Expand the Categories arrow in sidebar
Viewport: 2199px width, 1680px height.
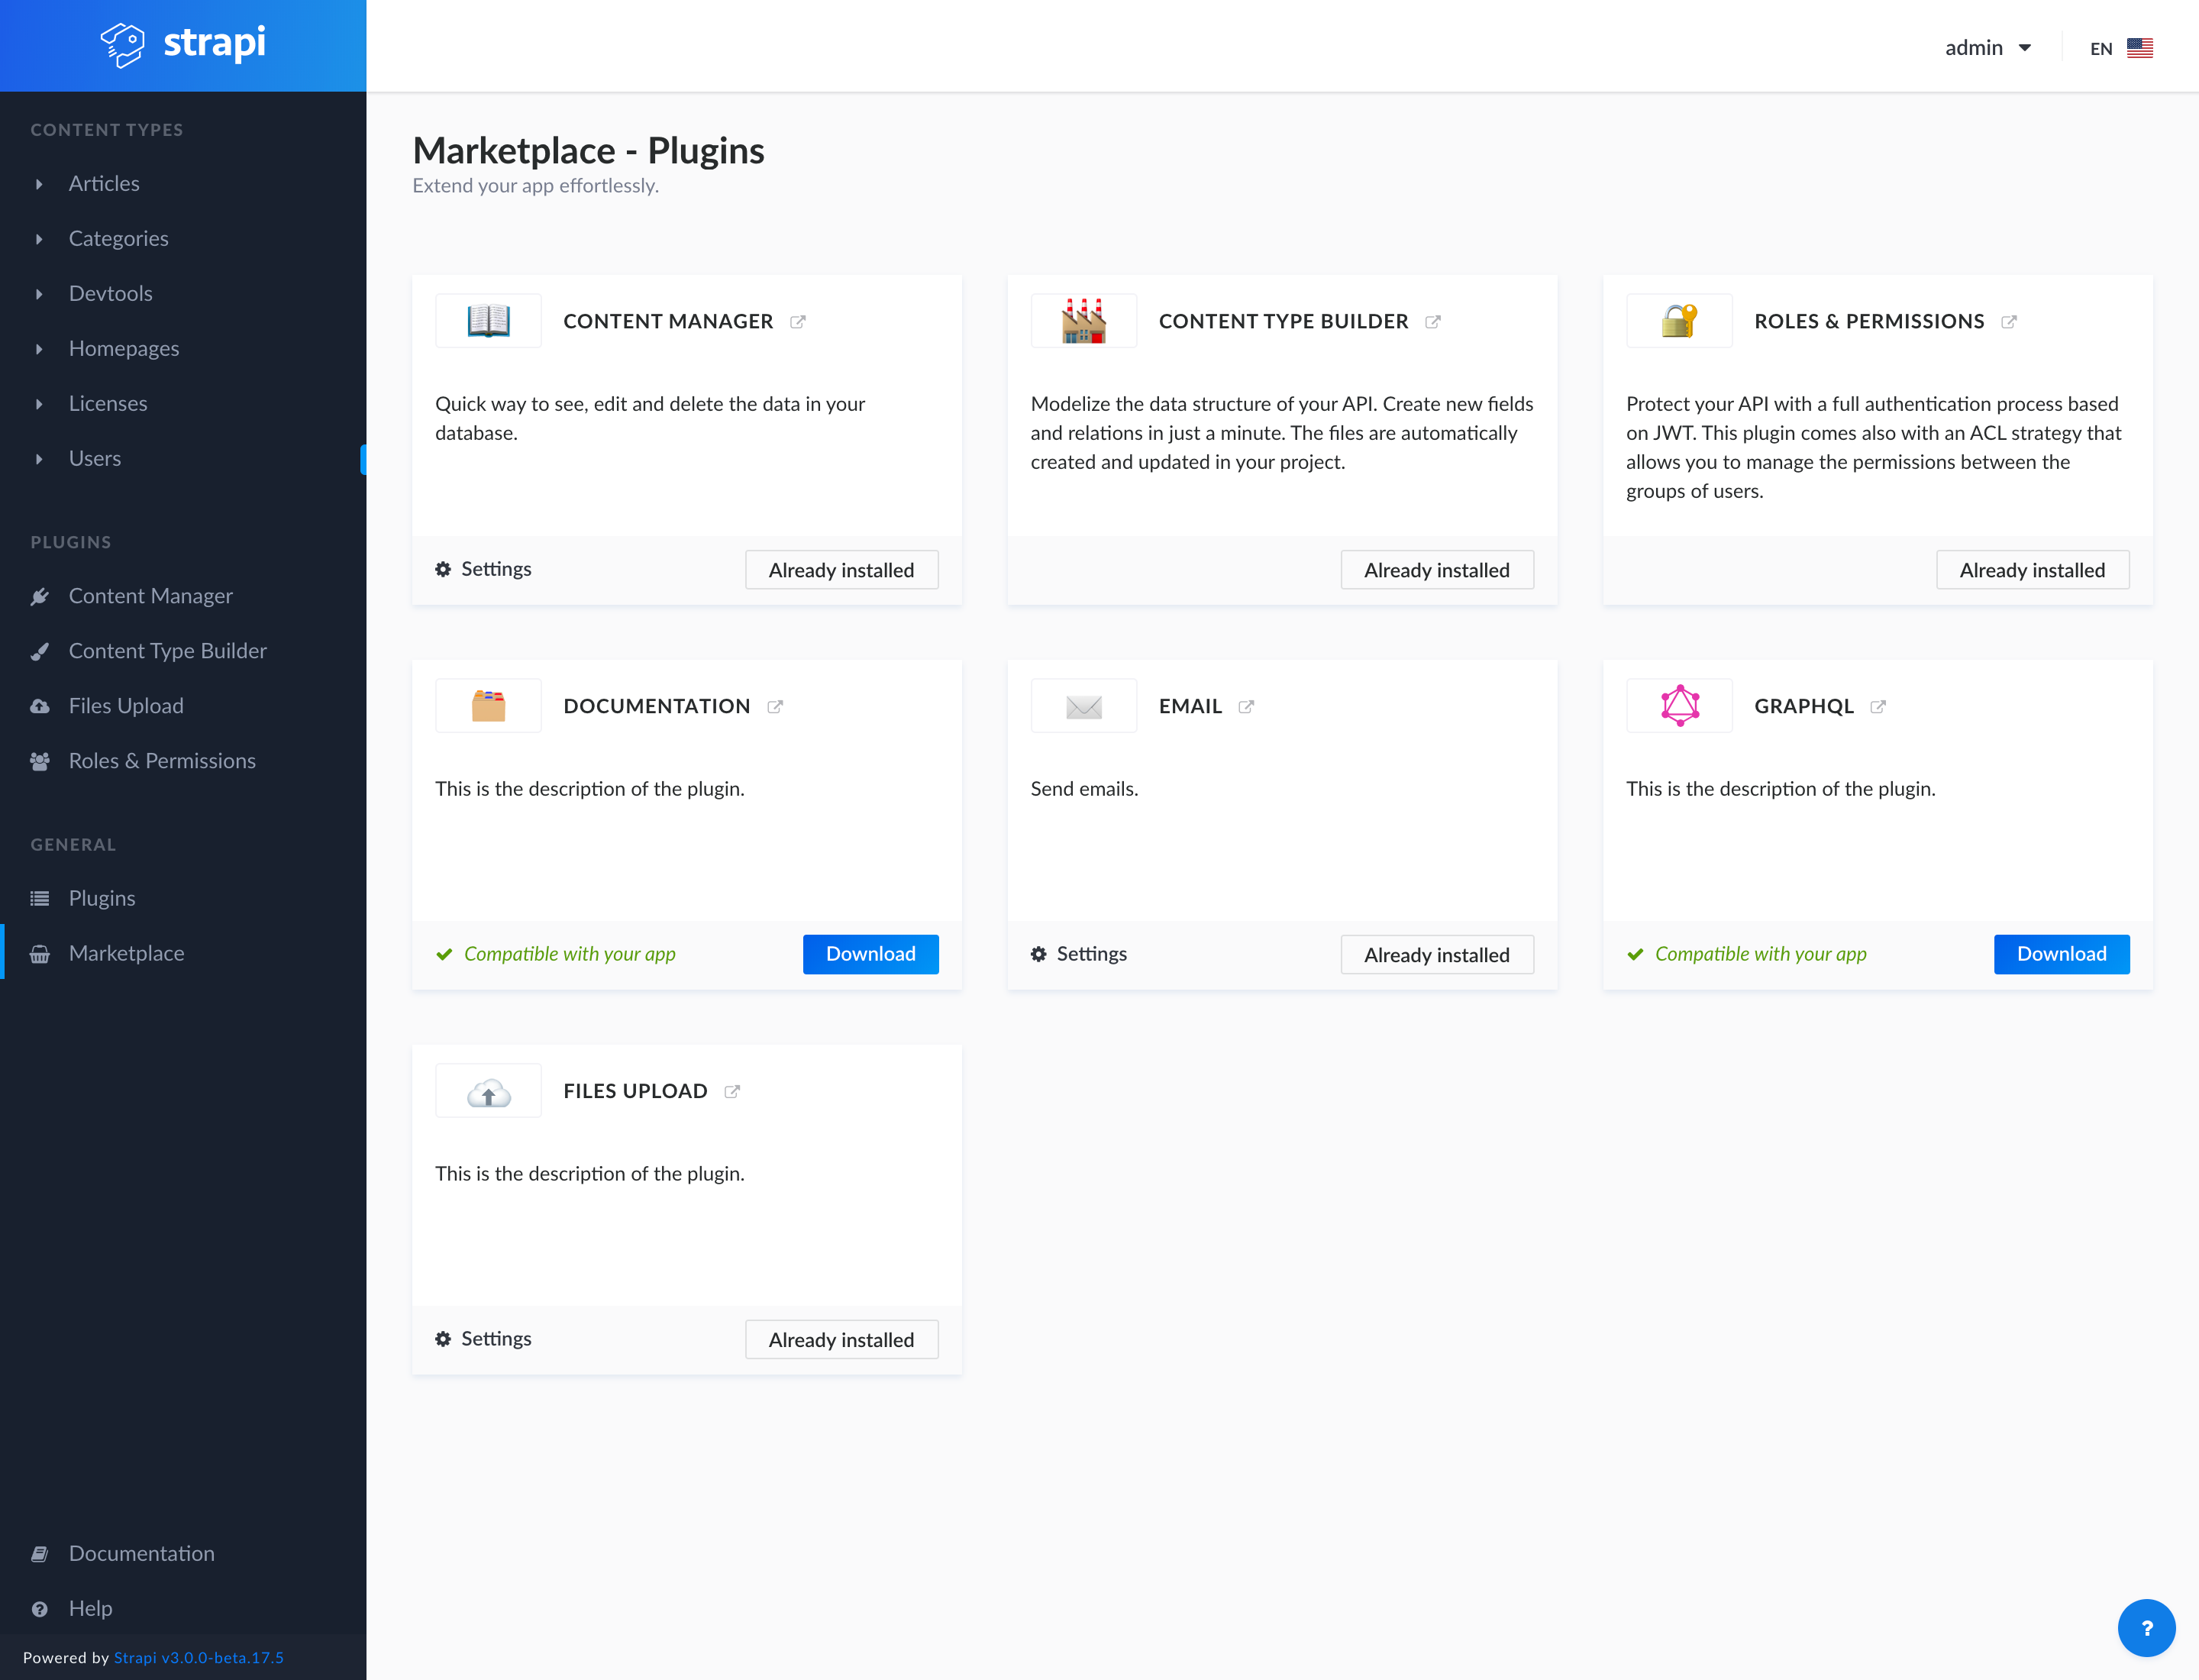coord(39,239)
